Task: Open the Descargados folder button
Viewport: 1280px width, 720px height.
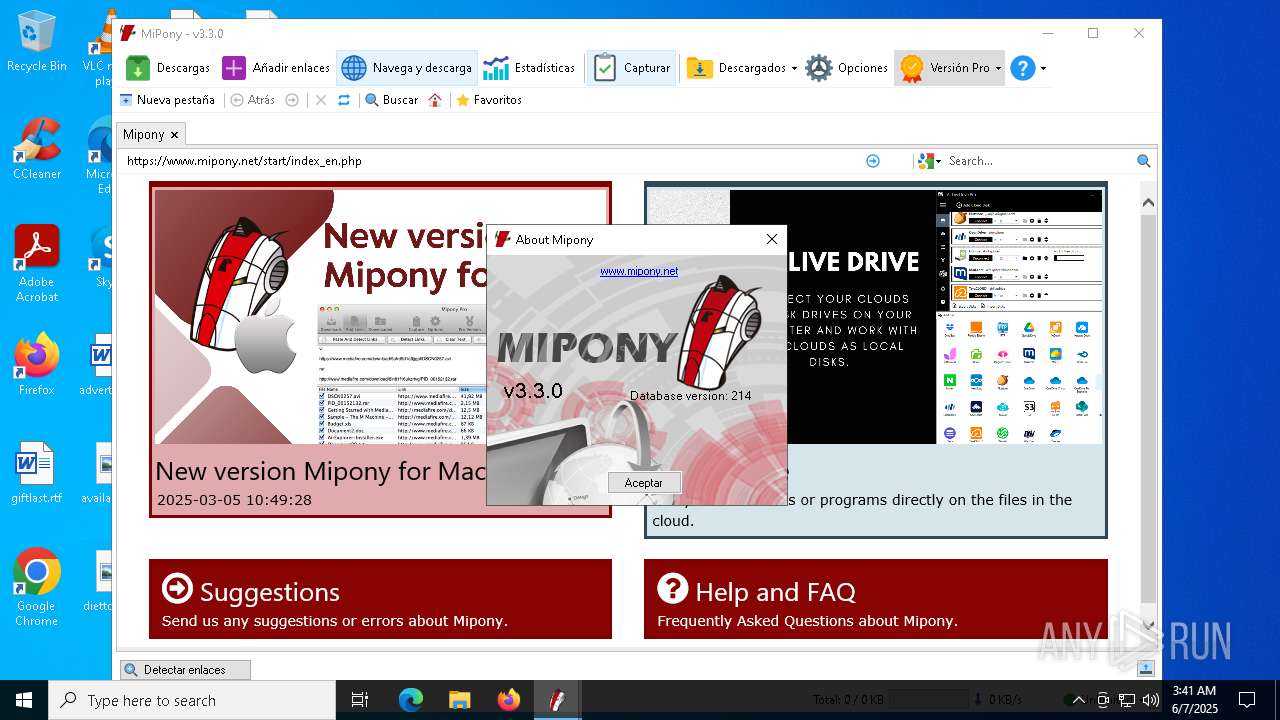Action: tap(736, 68)
